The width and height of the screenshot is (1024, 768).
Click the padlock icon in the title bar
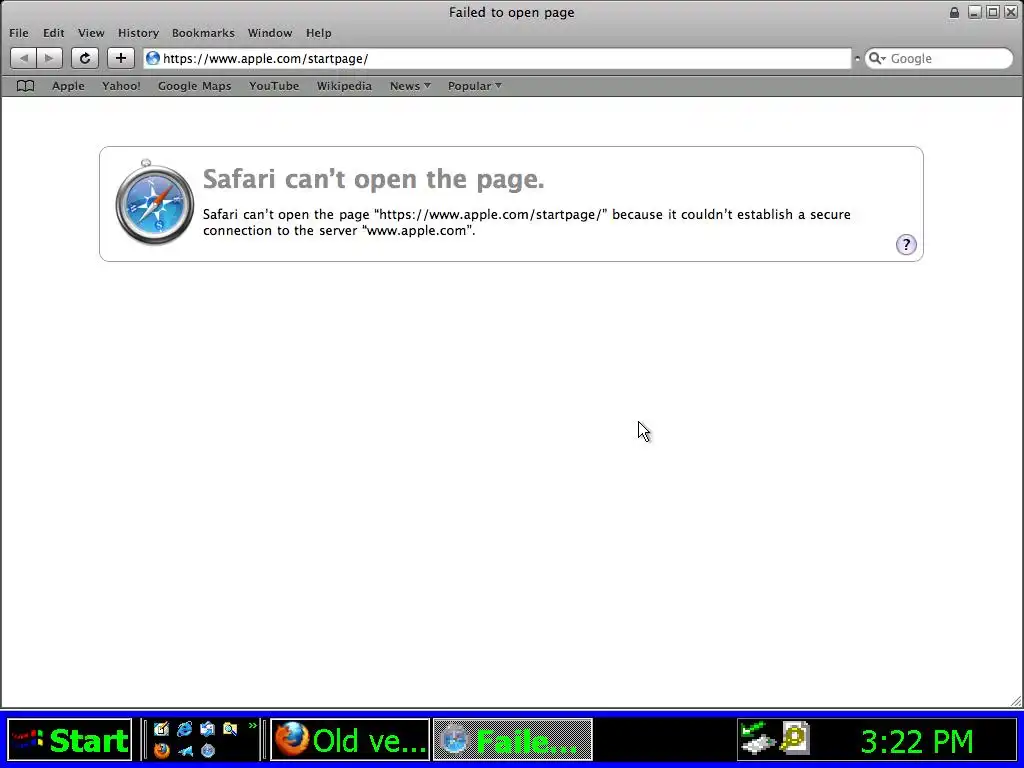[954, 12]
